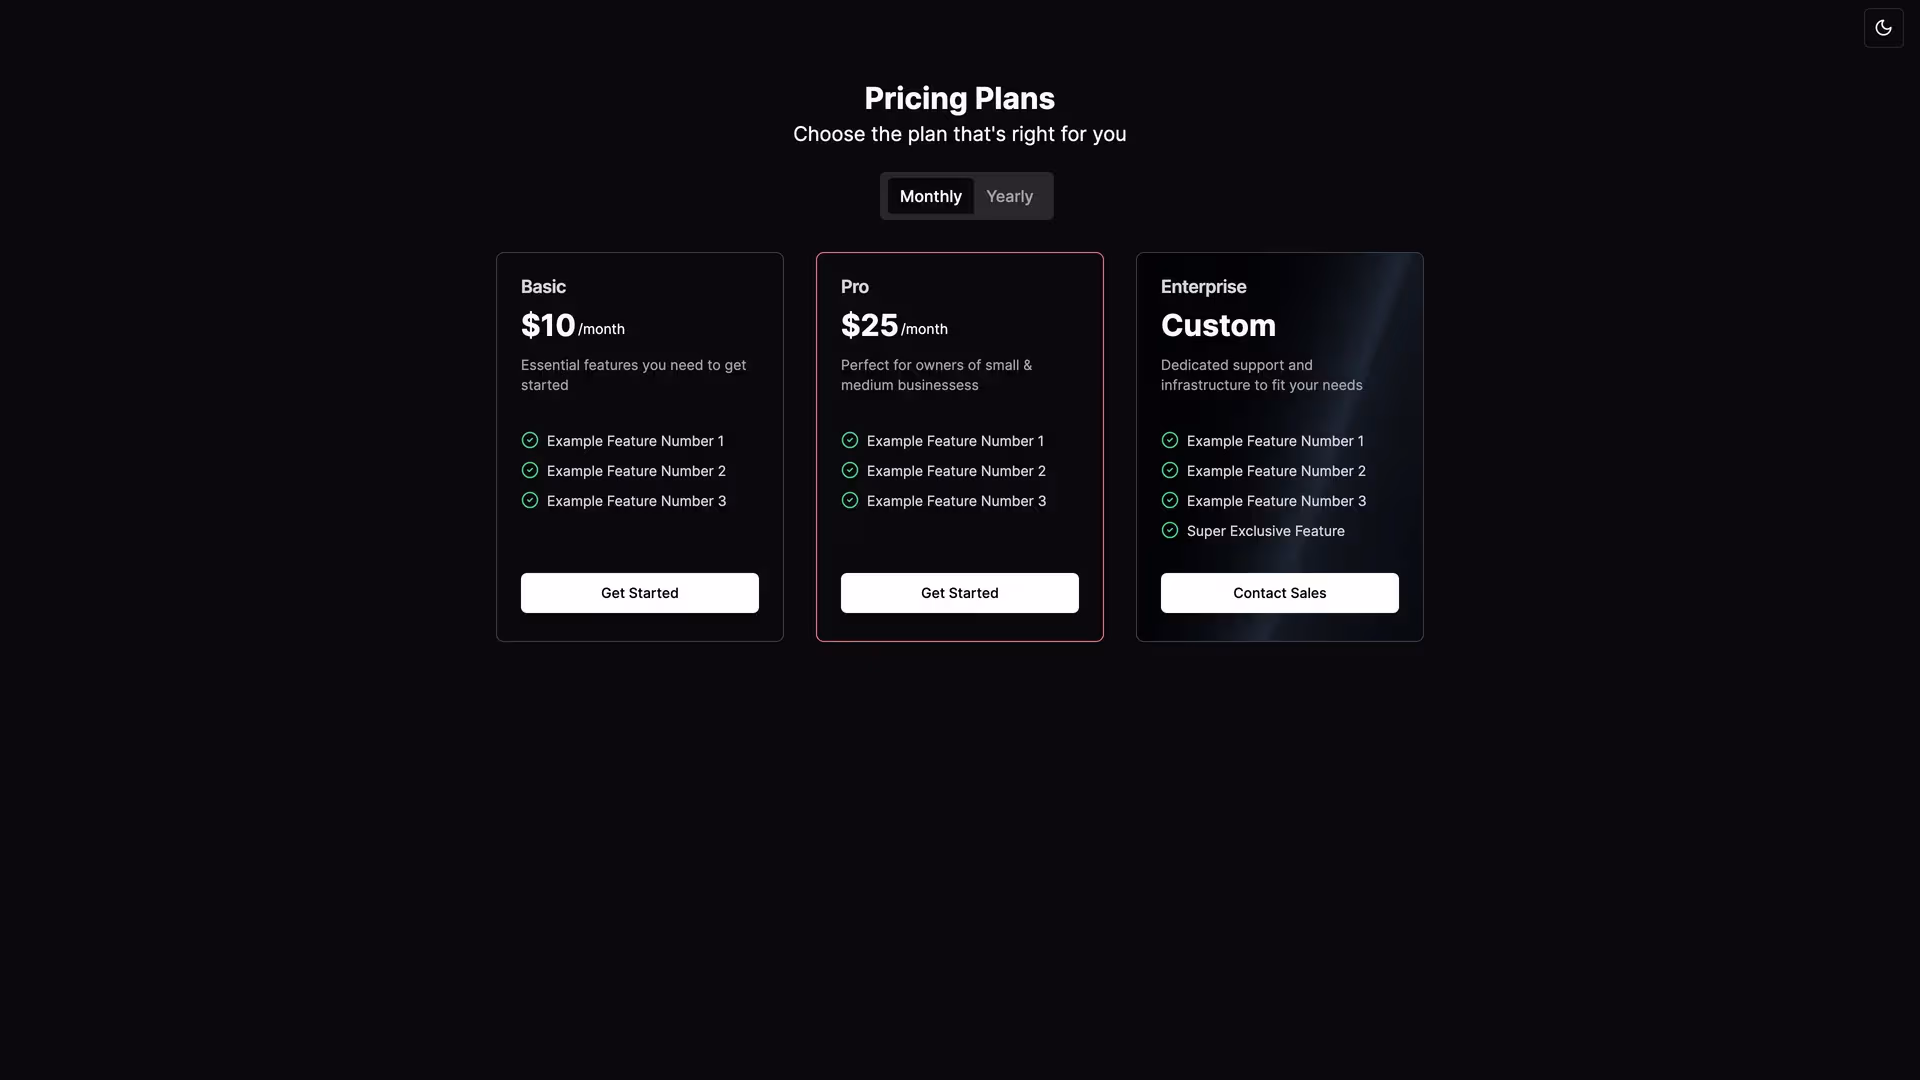Click Get Started under the Basic plan
This screenshot has width=1920, height=1080.
point(639,592)
